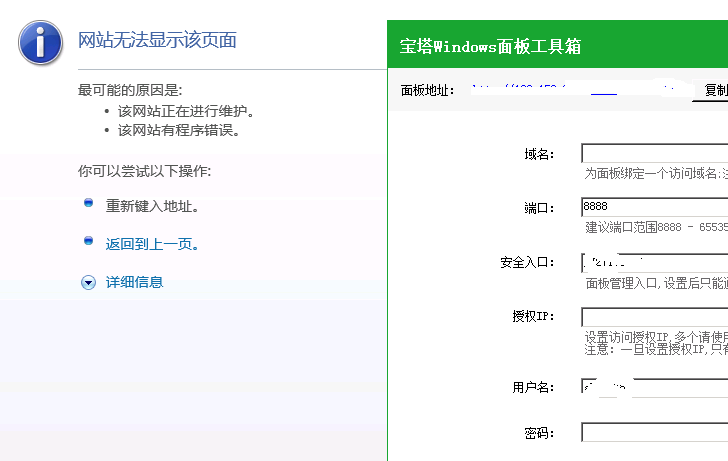Click the 为面板绑定一个访问域名 hint
Screen dimensions: 728x461
pyautogui.click(x=656, y=174)
